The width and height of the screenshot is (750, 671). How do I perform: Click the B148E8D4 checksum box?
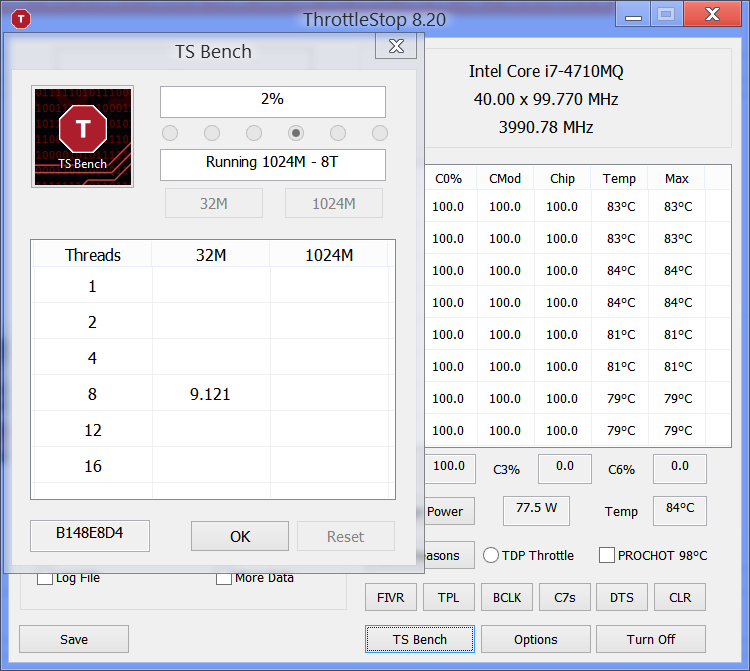90,536
